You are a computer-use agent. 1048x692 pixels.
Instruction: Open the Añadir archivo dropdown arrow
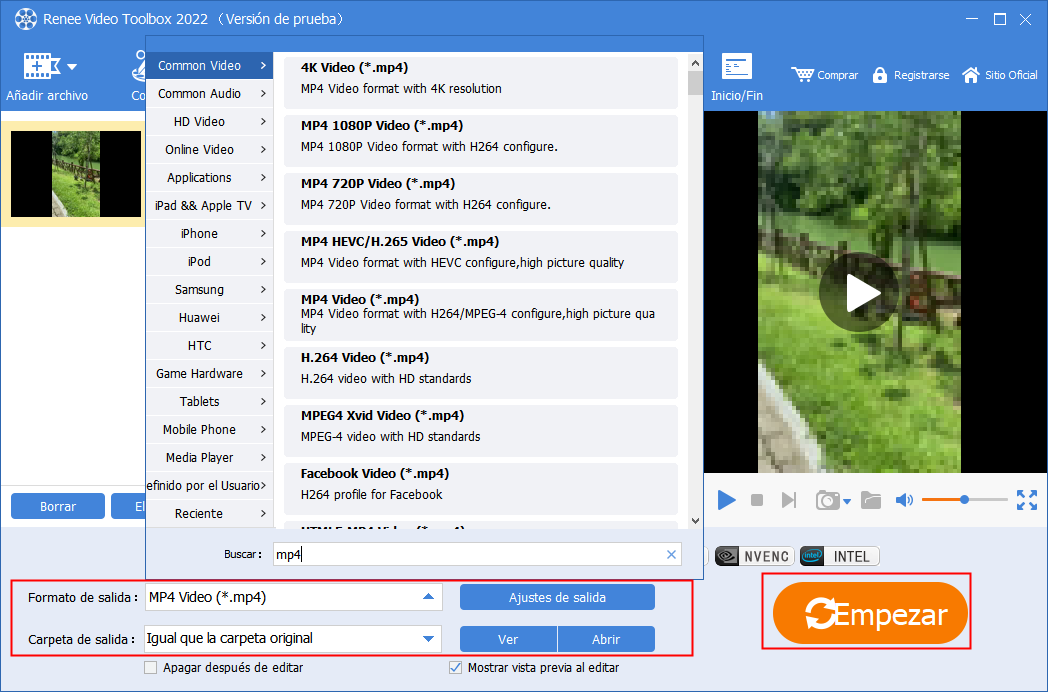coord(72,67)
